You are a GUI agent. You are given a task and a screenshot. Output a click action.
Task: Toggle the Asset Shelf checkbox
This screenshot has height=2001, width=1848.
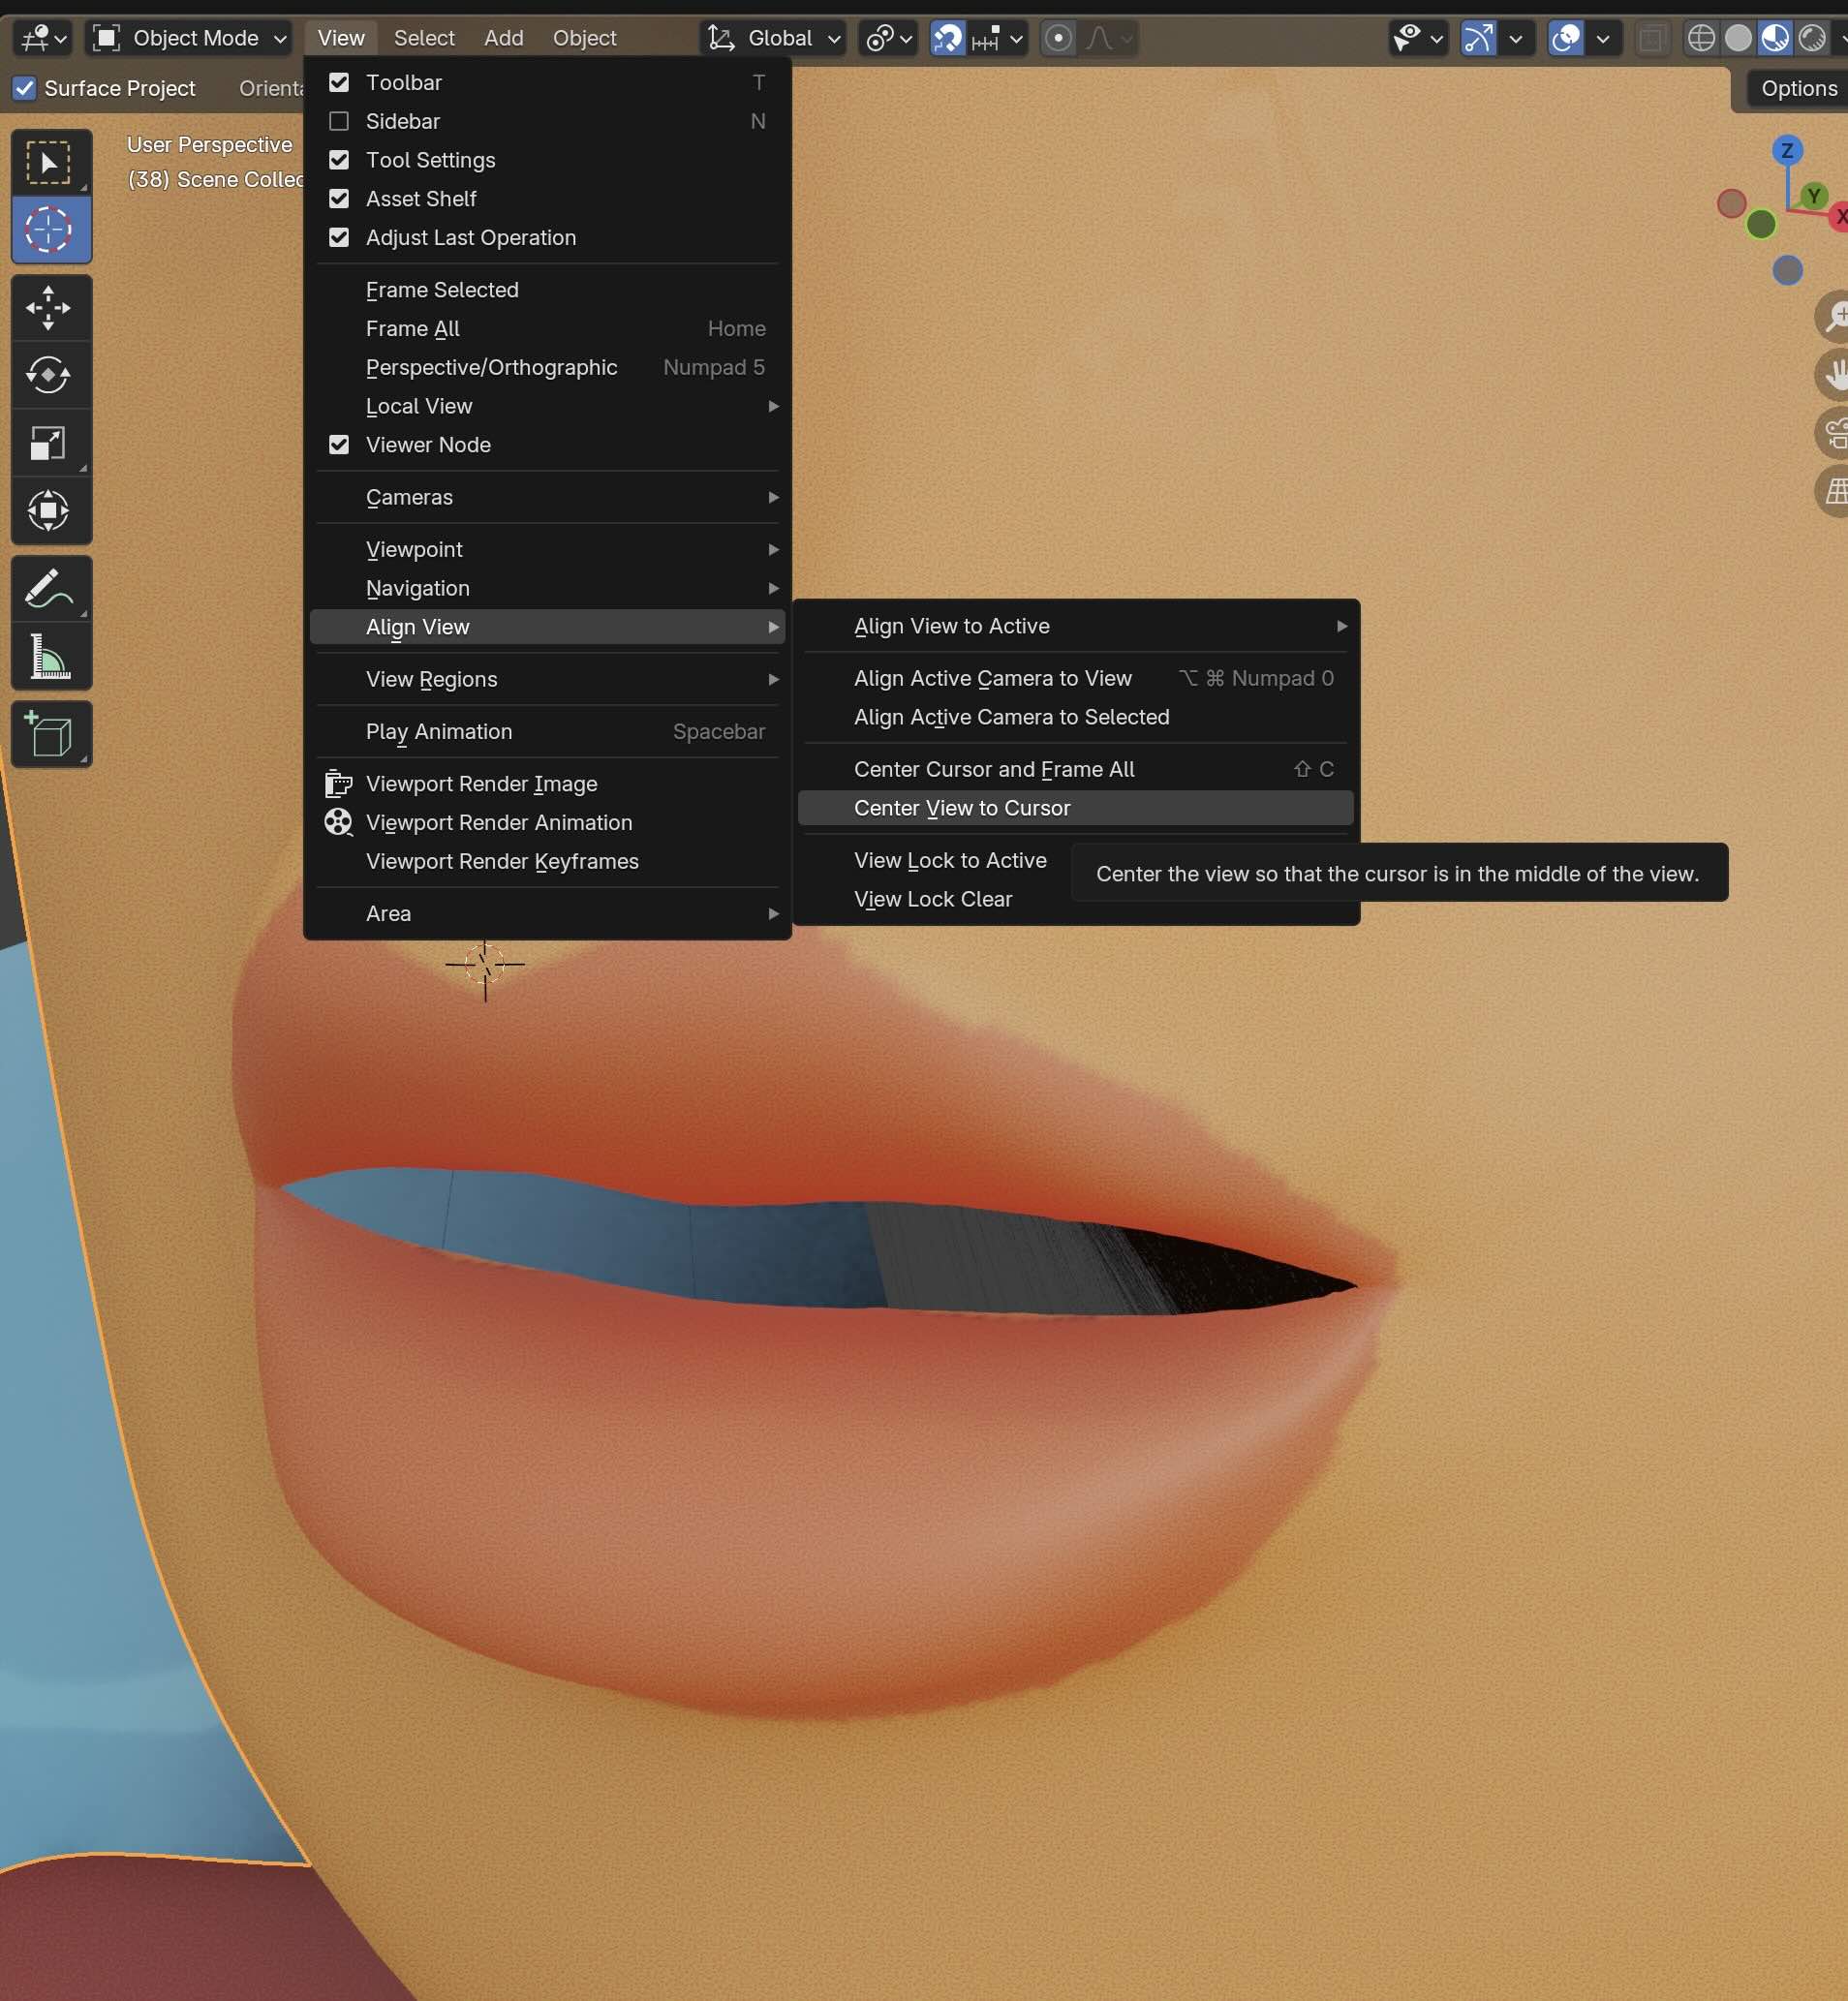(339, 199)
